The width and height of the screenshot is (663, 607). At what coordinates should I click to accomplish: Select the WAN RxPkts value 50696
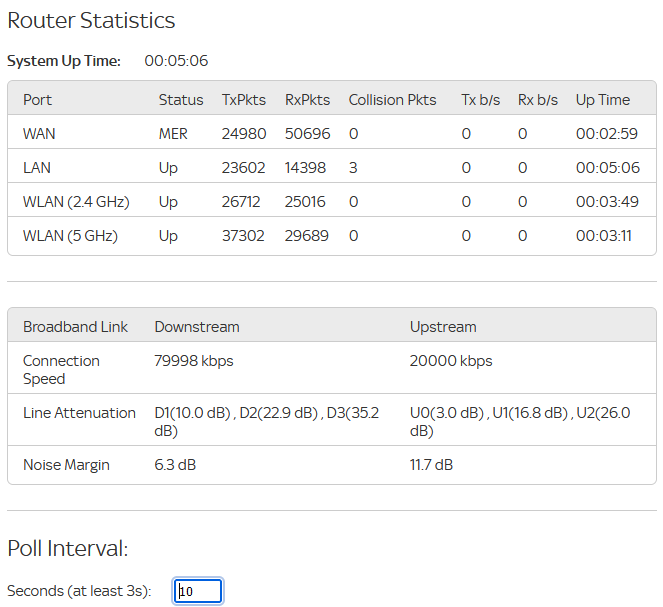pos(307,134)
